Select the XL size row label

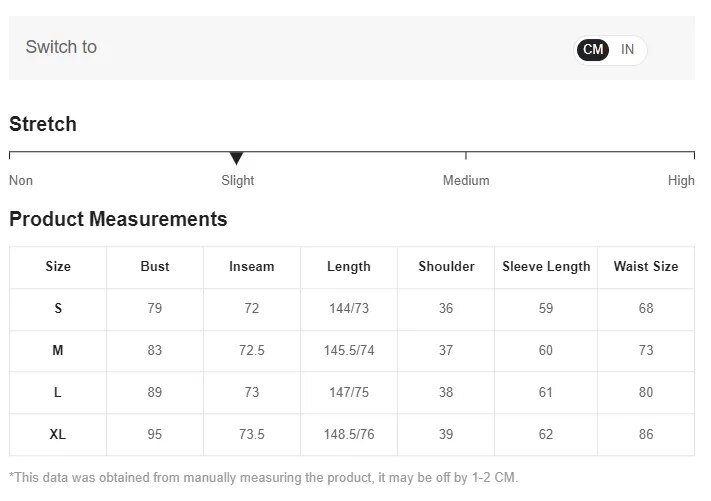pos(58,434)
